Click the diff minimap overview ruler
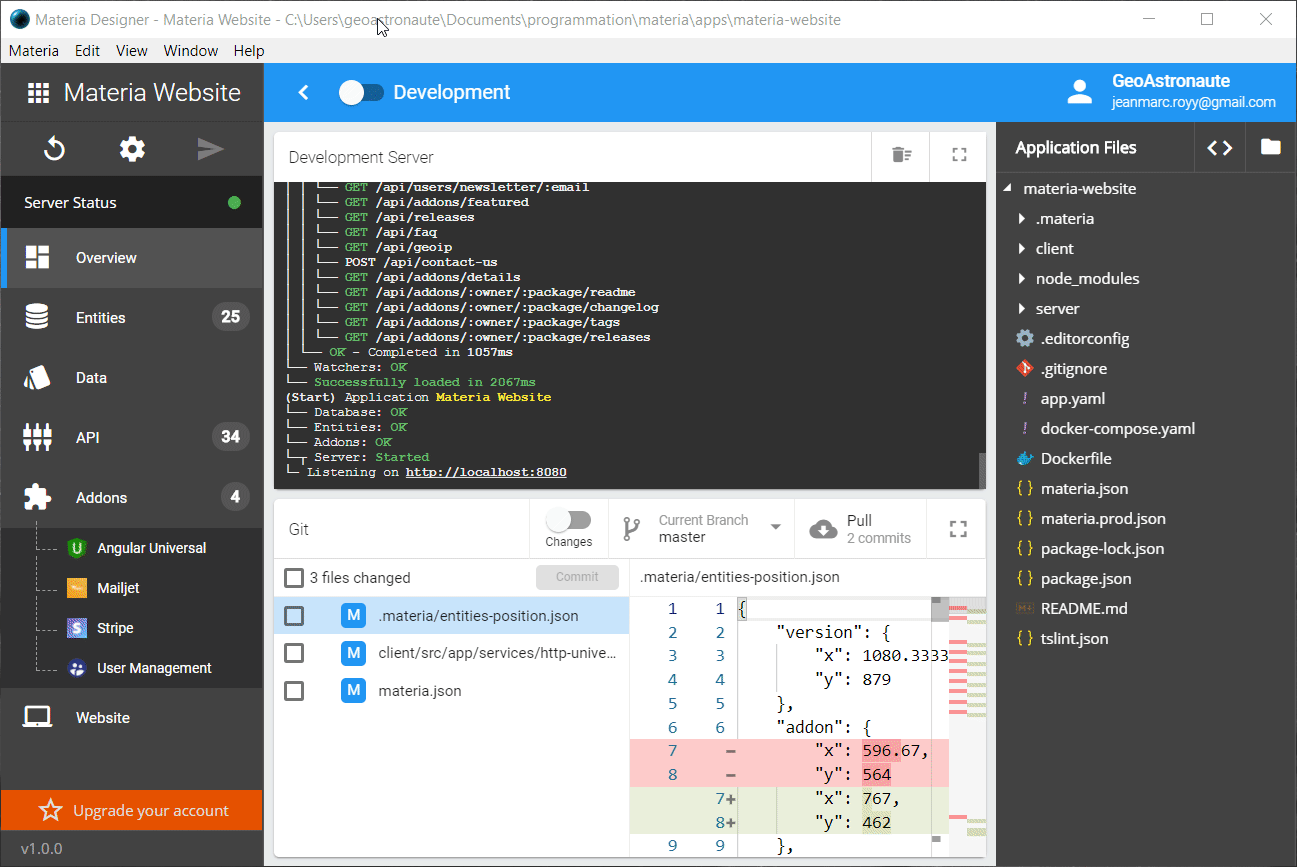1297x867 pixels. (967, 726)
